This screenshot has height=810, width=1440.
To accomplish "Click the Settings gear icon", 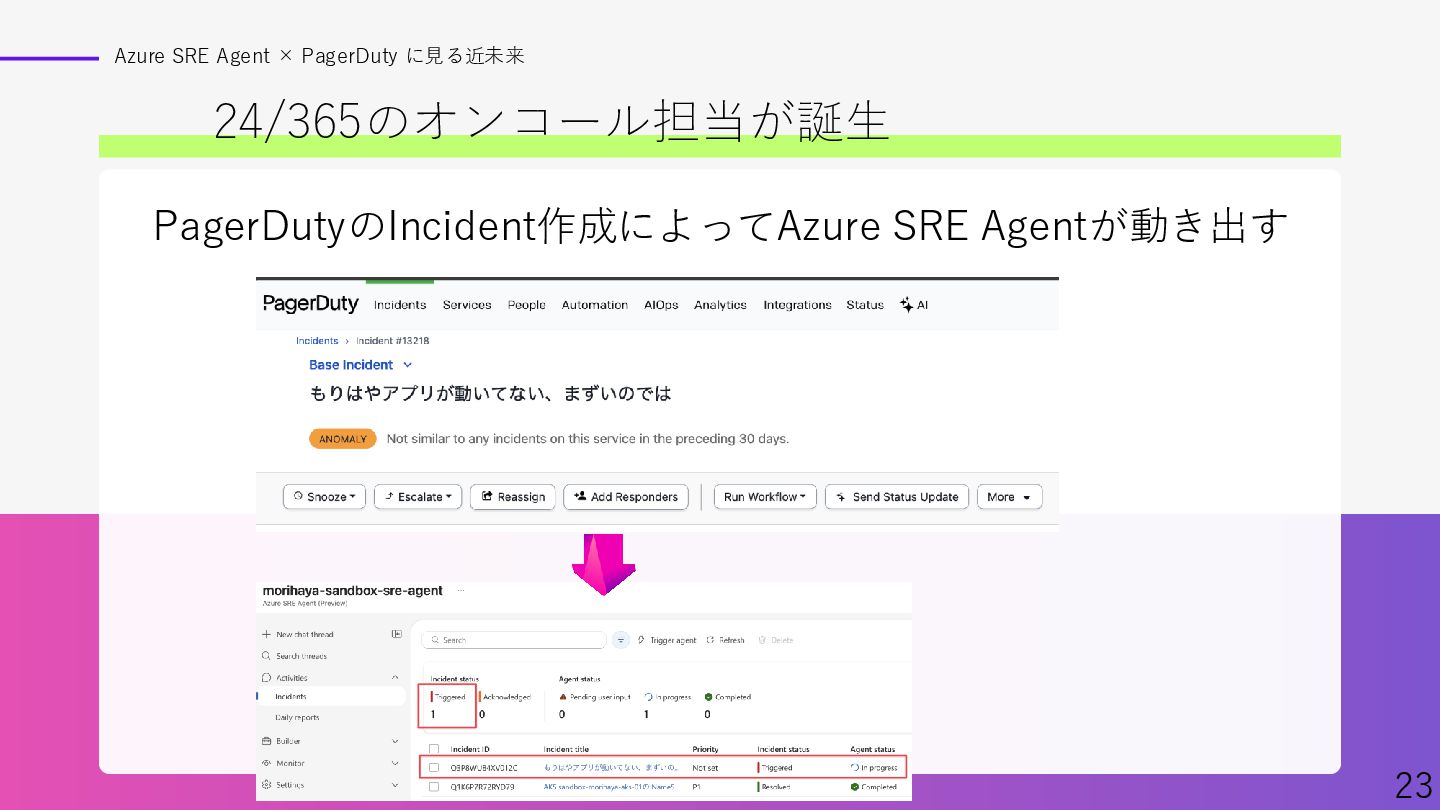I will pos(266,785).
